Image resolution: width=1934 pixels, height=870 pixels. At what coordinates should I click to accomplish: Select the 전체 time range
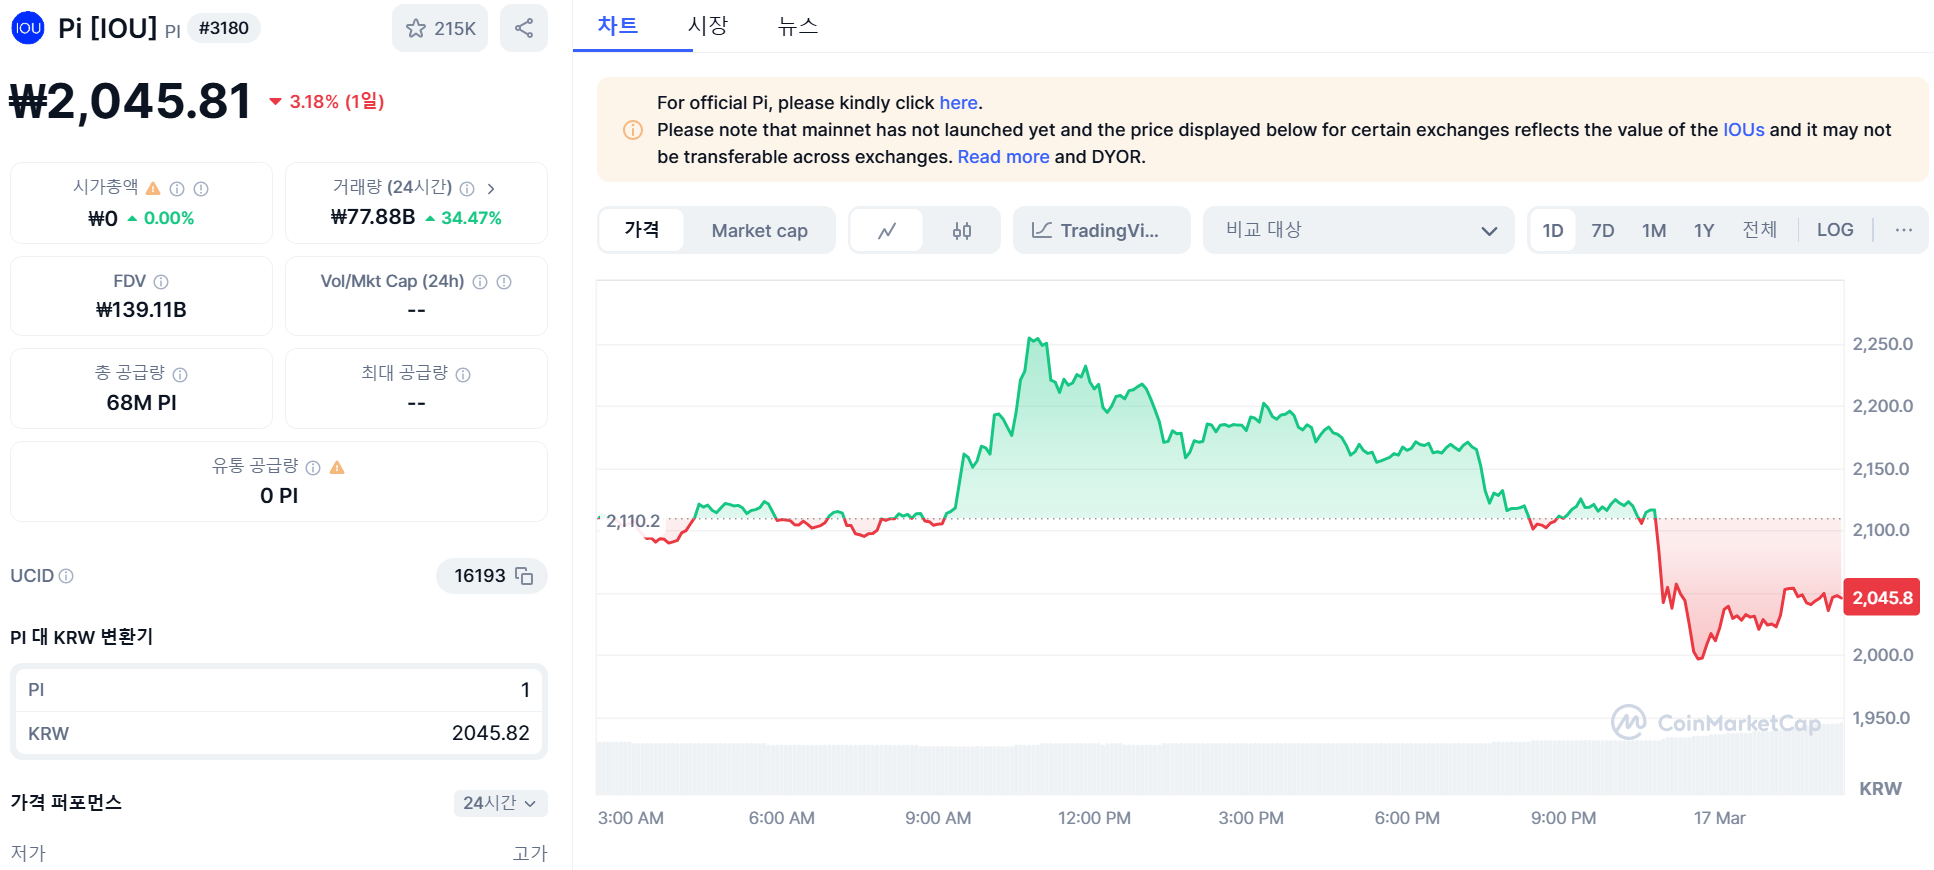tap(1760, 230)
